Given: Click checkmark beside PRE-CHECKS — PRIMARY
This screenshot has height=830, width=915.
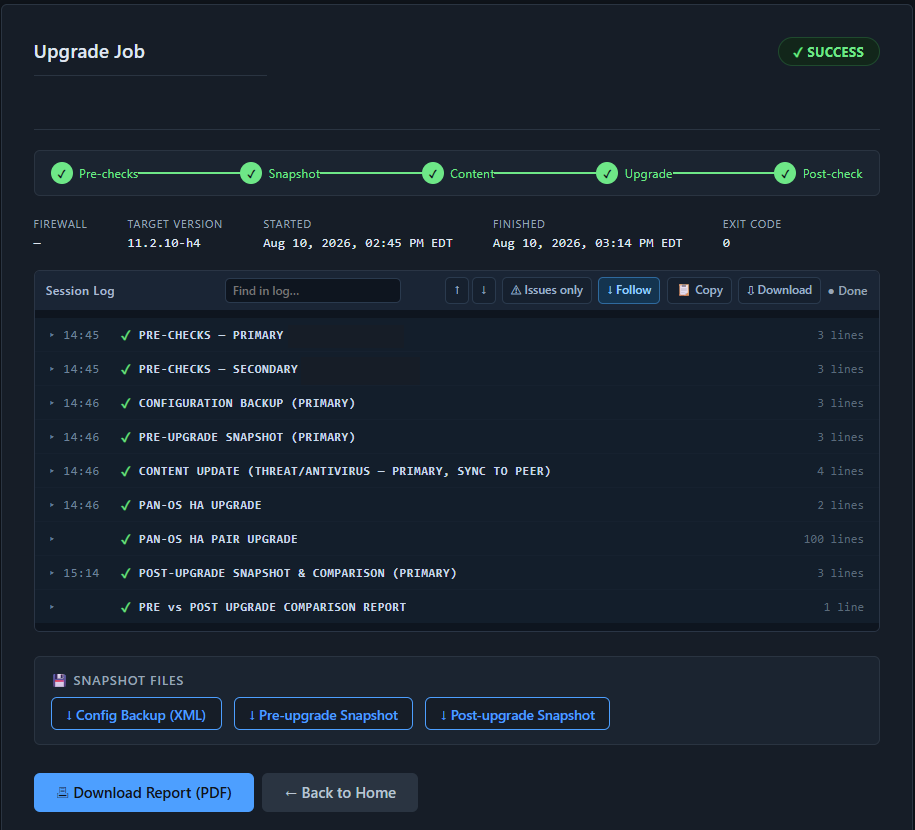Looking at the screenshot, I should click(125, 335).
